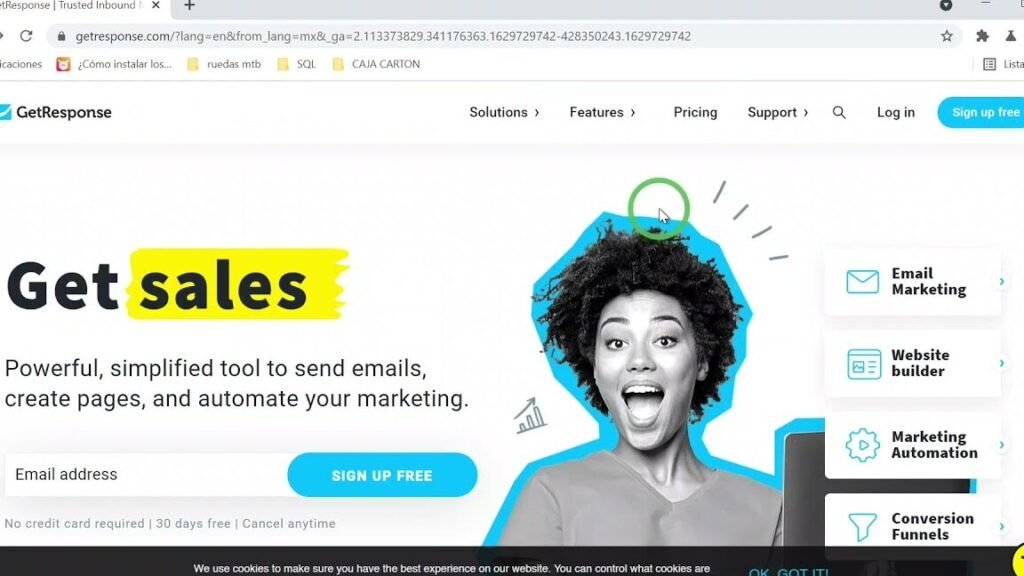This screenshot has height=576, width=1024.
Task: Accept cookies with OK, GOT IT
Action: pos(788,571)
